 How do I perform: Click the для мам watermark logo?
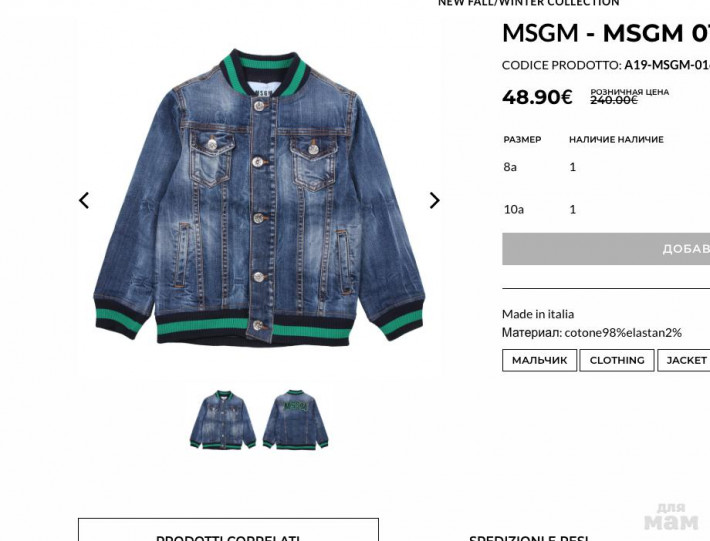671,516
